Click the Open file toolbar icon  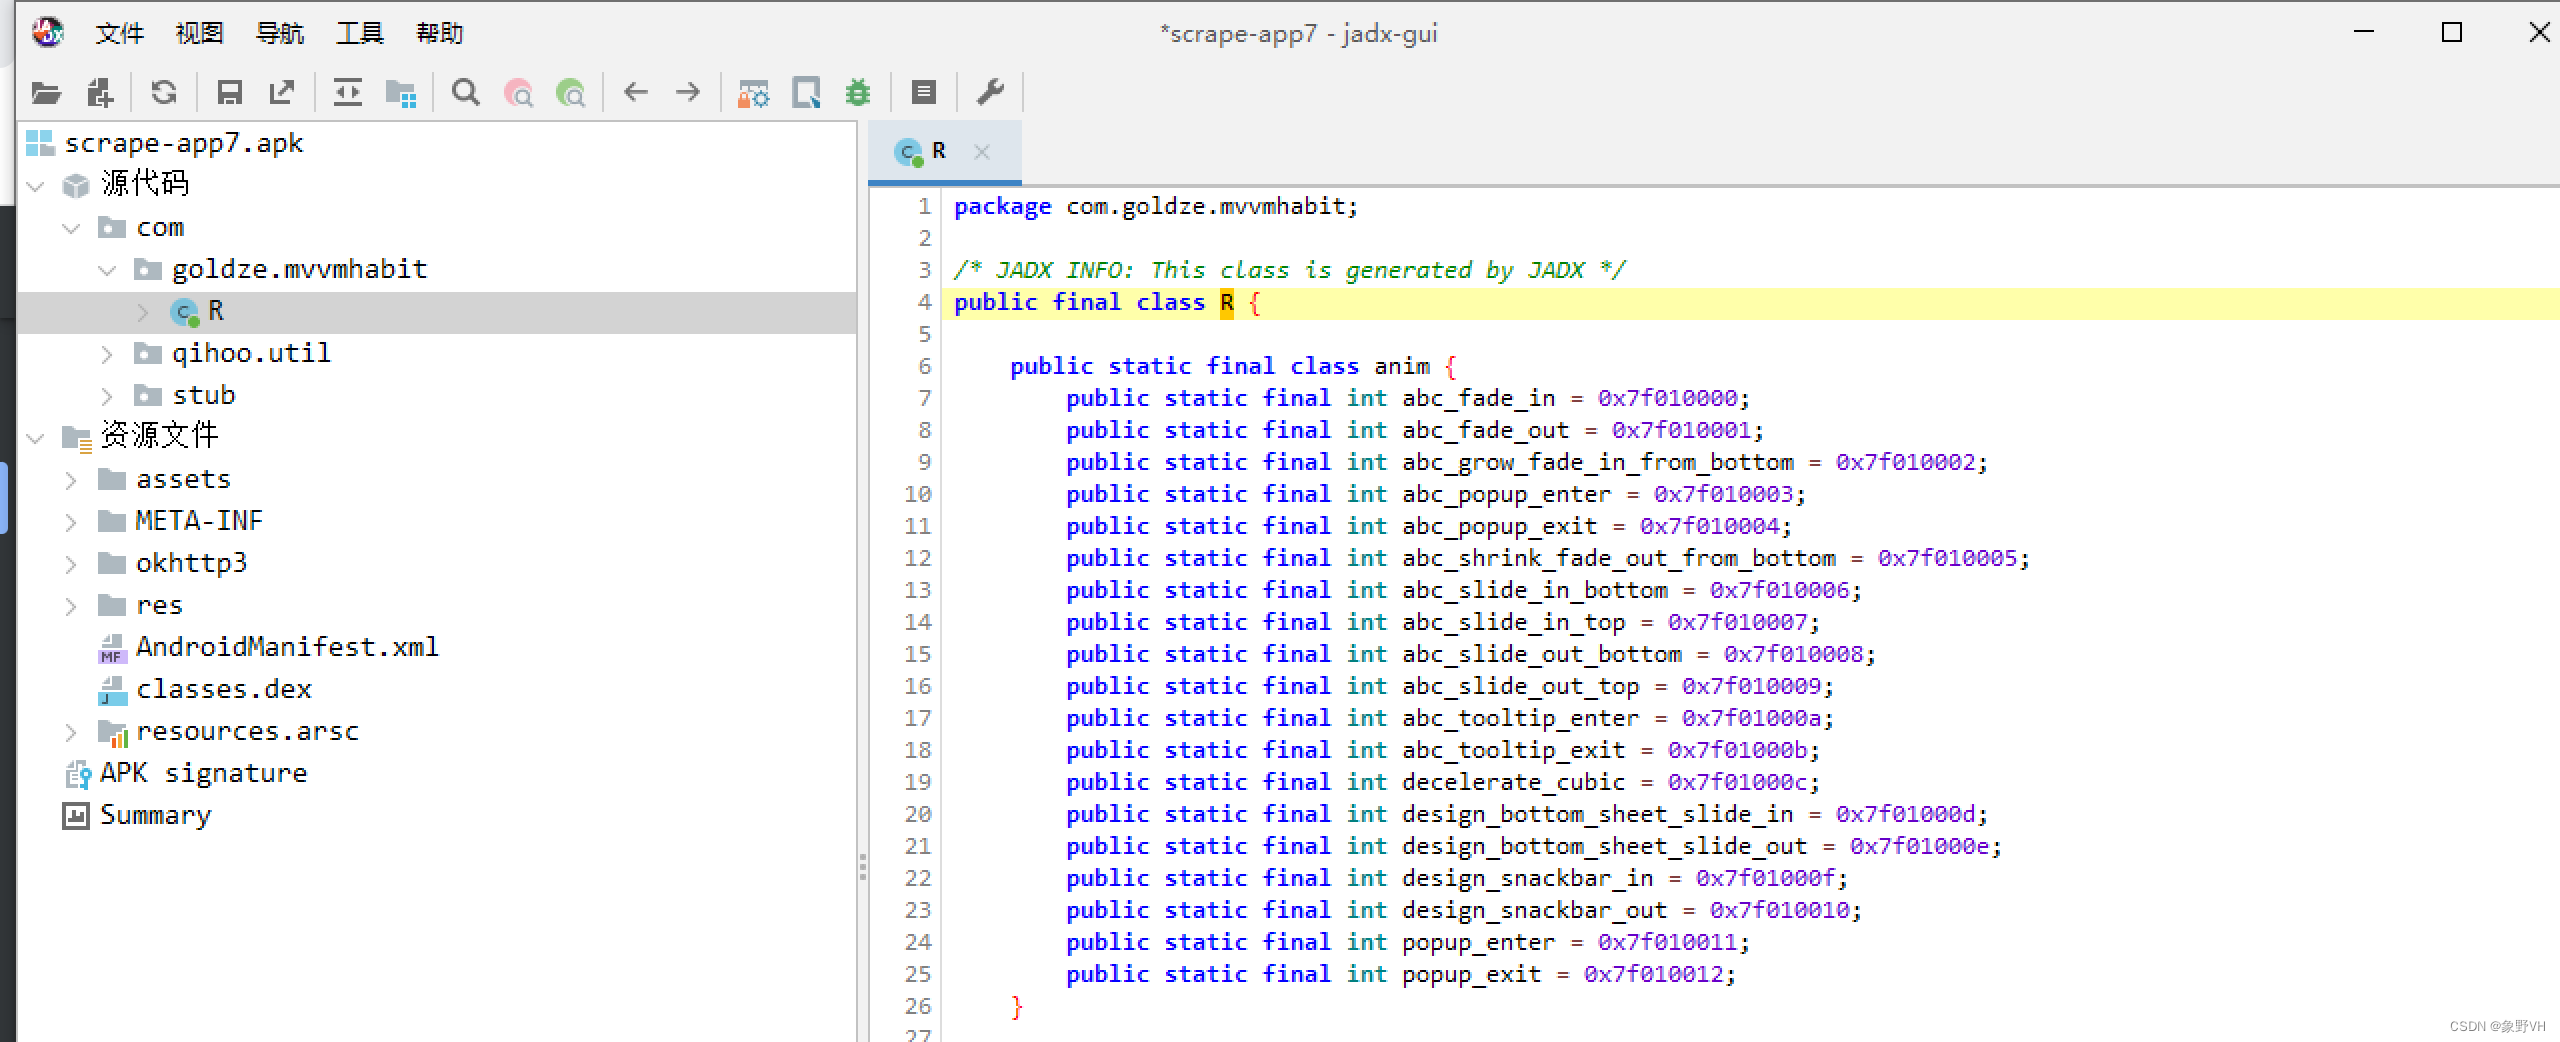46,93
